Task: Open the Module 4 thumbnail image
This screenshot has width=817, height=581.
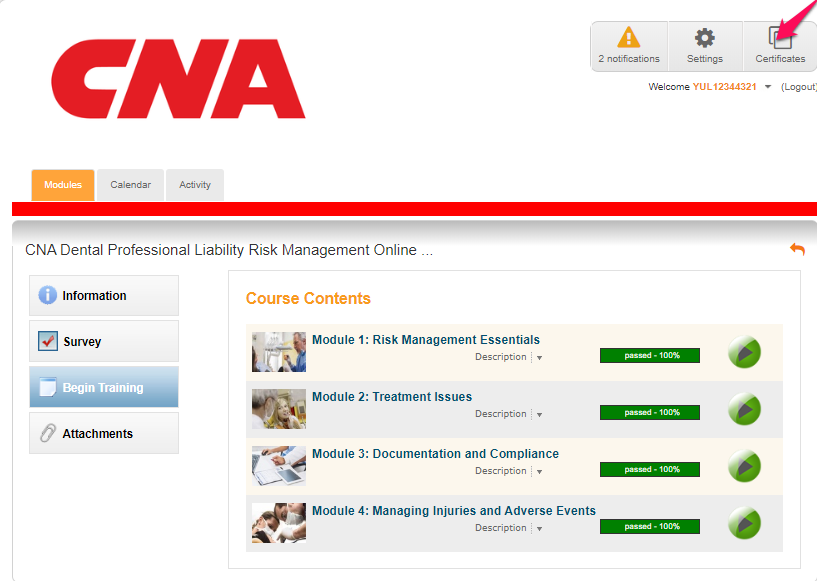Action: coord(279,523)
